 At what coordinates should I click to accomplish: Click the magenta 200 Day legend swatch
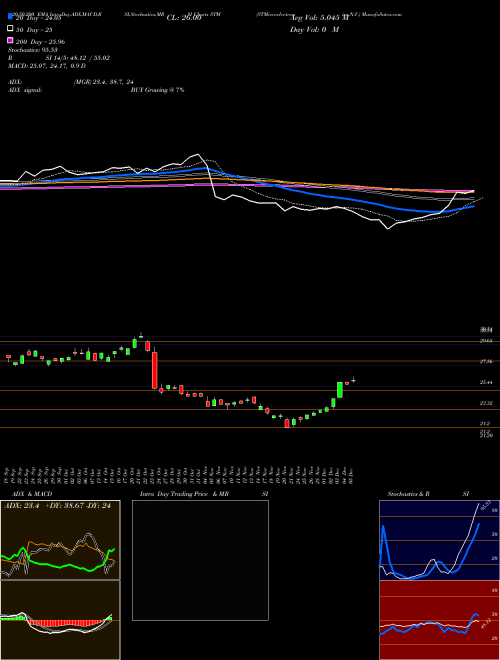point(10,40)
